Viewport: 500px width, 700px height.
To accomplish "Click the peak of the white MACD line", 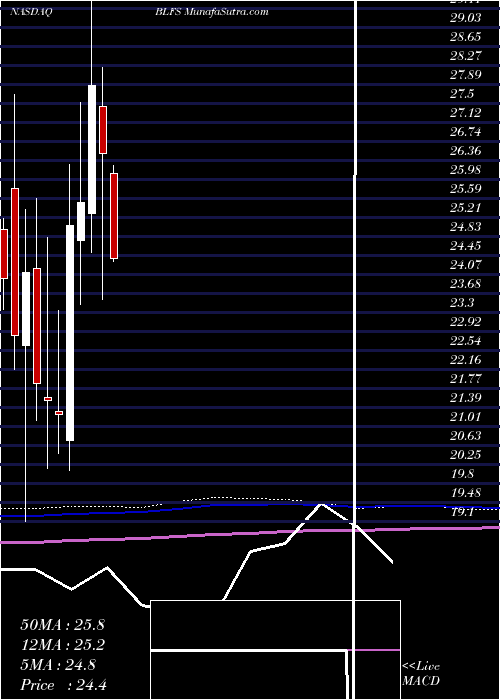I will [x=321, y=504].
